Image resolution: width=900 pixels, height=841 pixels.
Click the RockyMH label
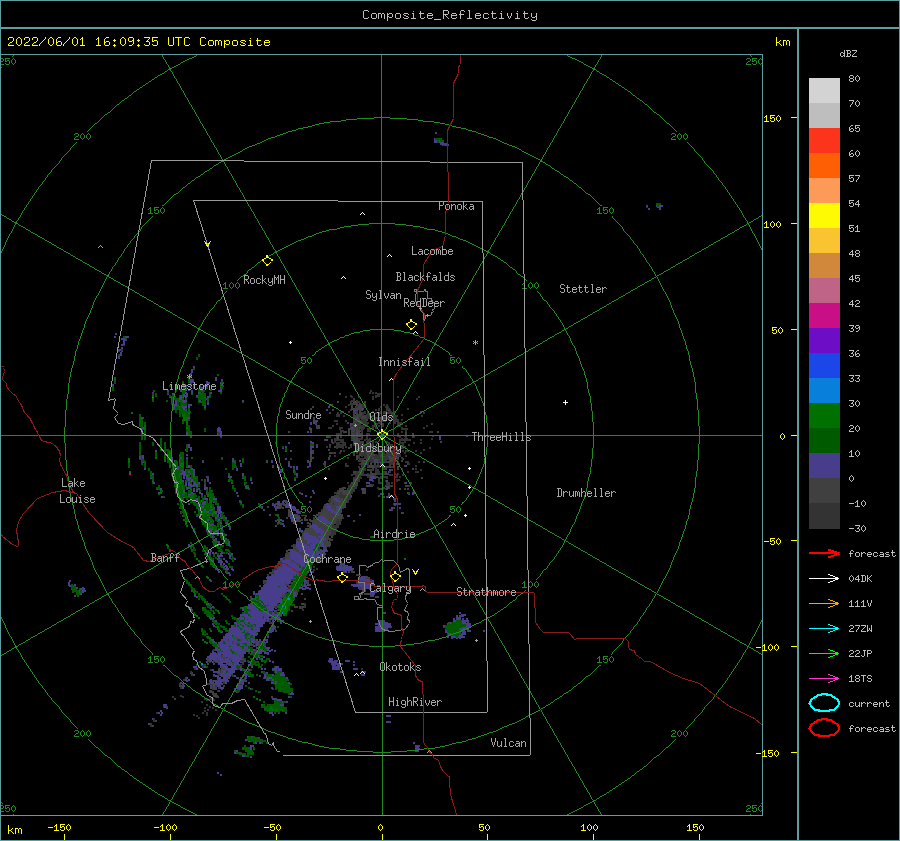pos(264,280)
